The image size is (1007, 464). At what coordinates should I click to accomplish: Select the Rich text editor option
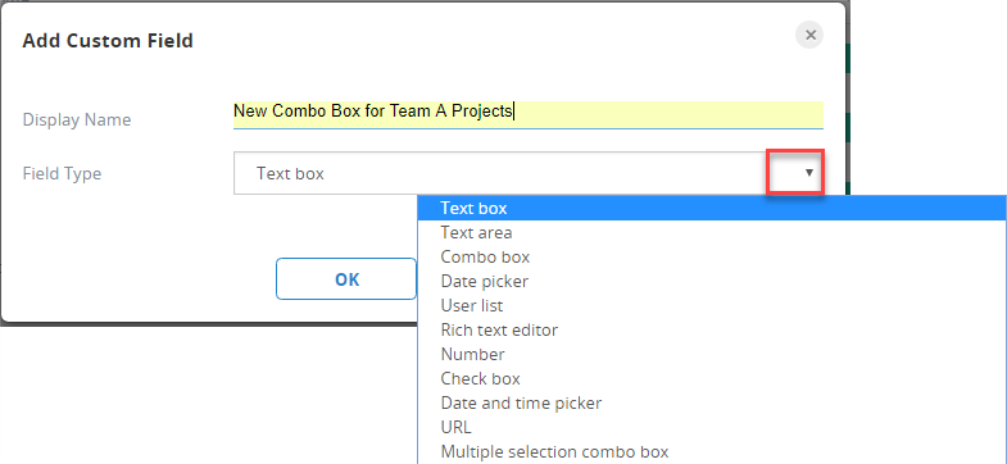click(x=499, y=330)
